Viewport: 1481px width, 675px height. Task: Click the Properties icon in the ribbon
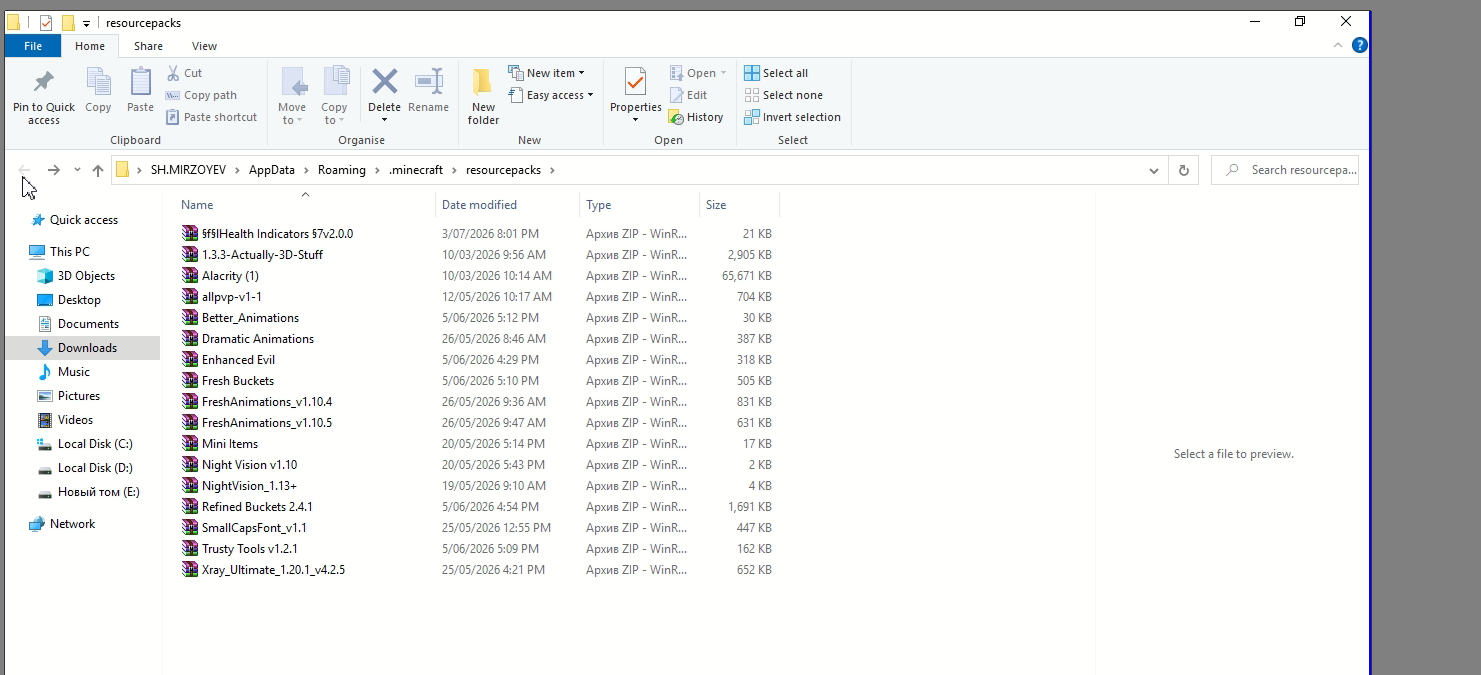click(x=635, y=82)
